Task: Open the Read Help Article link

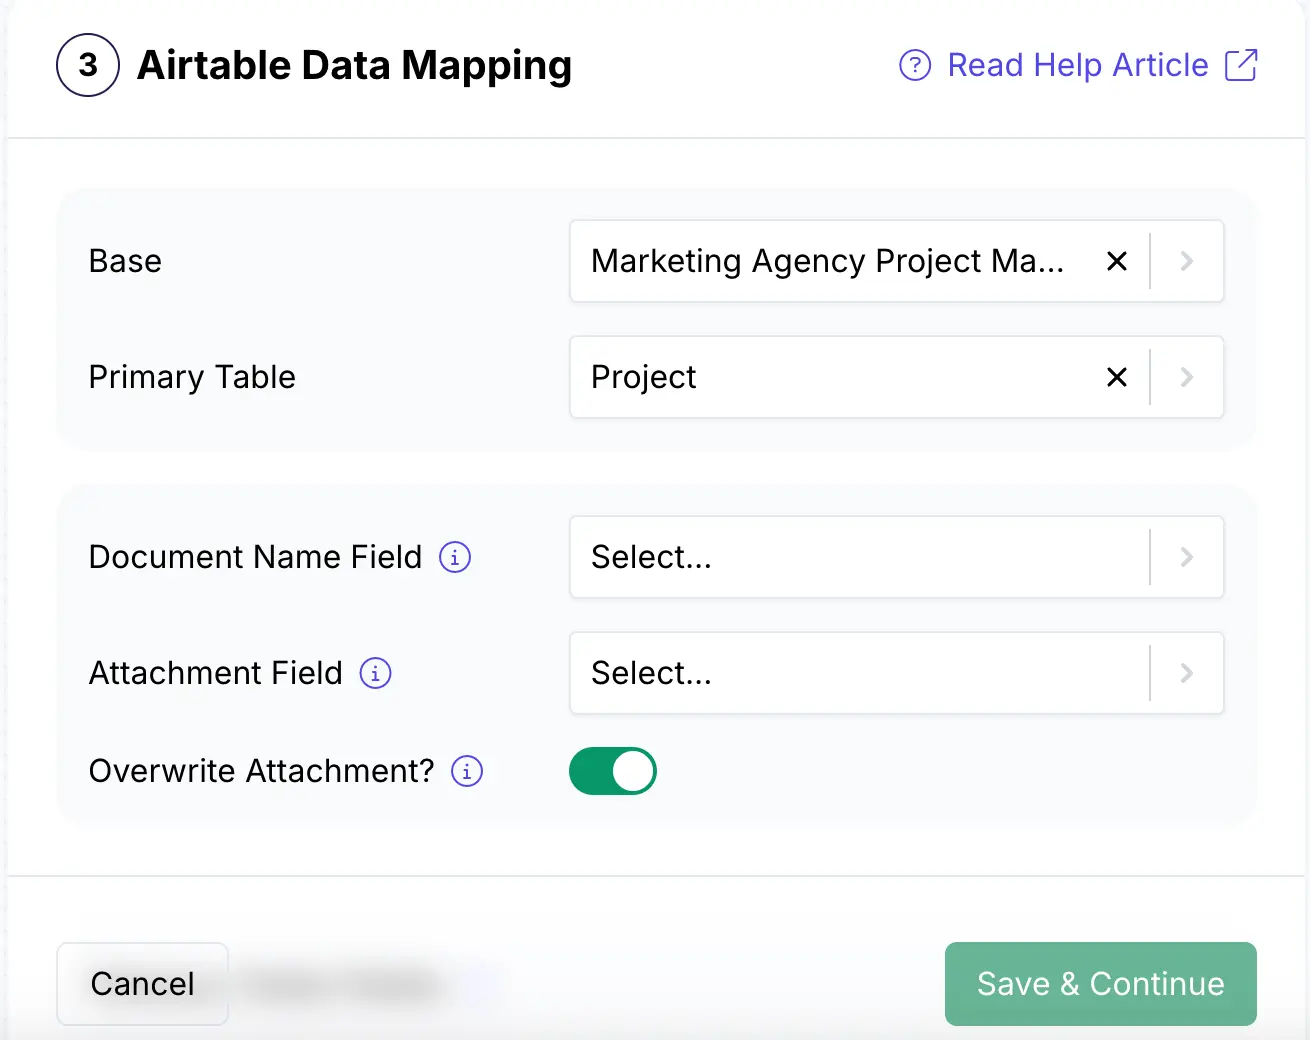Action: [x=1078, y=65]
